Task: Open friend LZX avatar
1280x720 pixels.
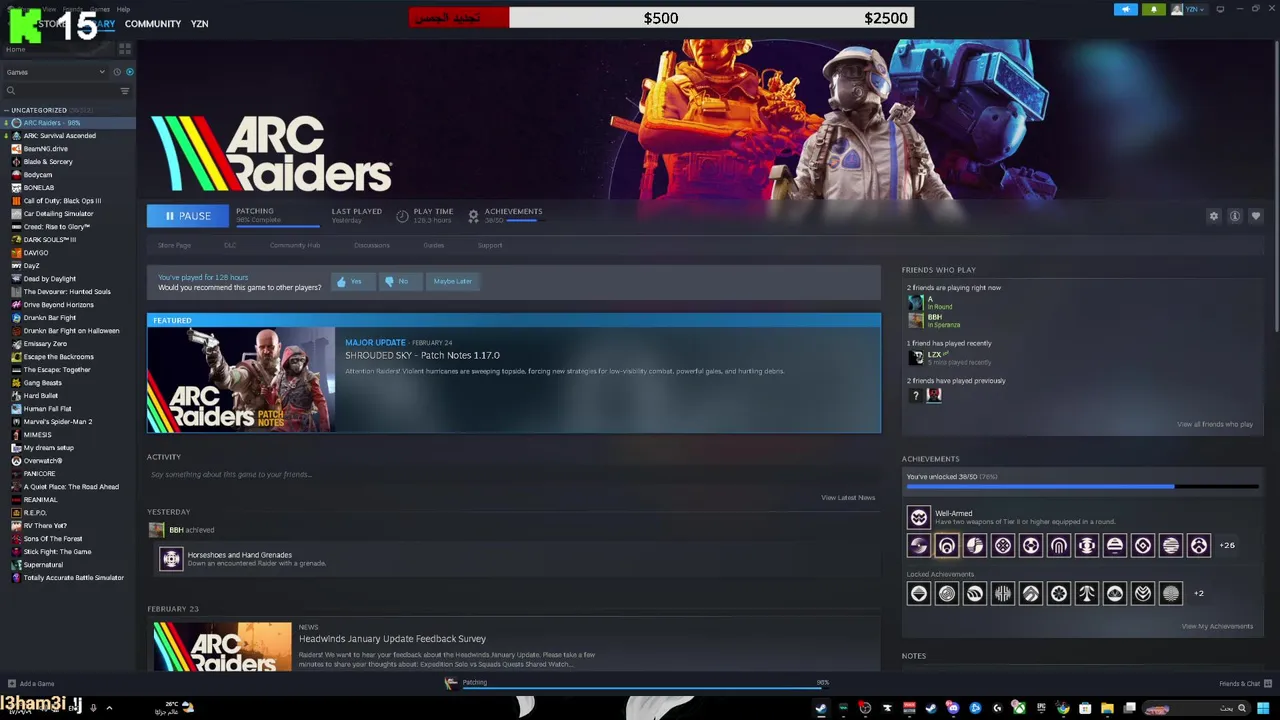Action: pyautogui.click(x=915, y=357)
